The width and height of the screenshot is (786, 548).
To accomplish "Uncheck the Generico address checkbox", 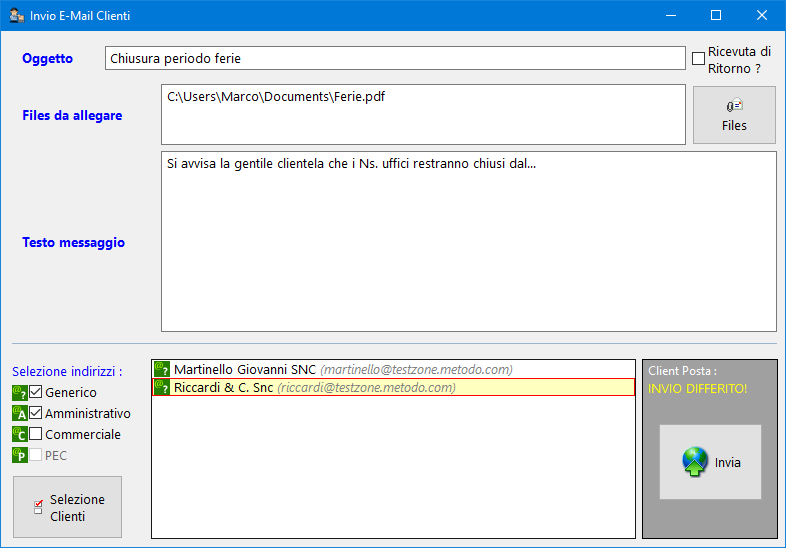I will click(x=36, y=392).
